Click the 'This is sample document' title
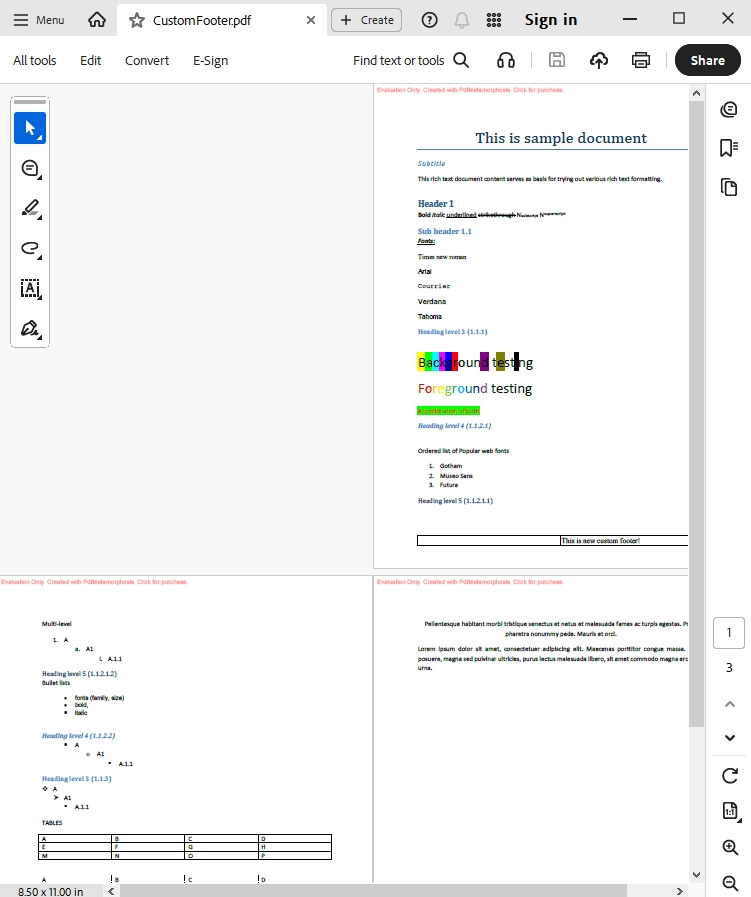 tap(561, 138)
